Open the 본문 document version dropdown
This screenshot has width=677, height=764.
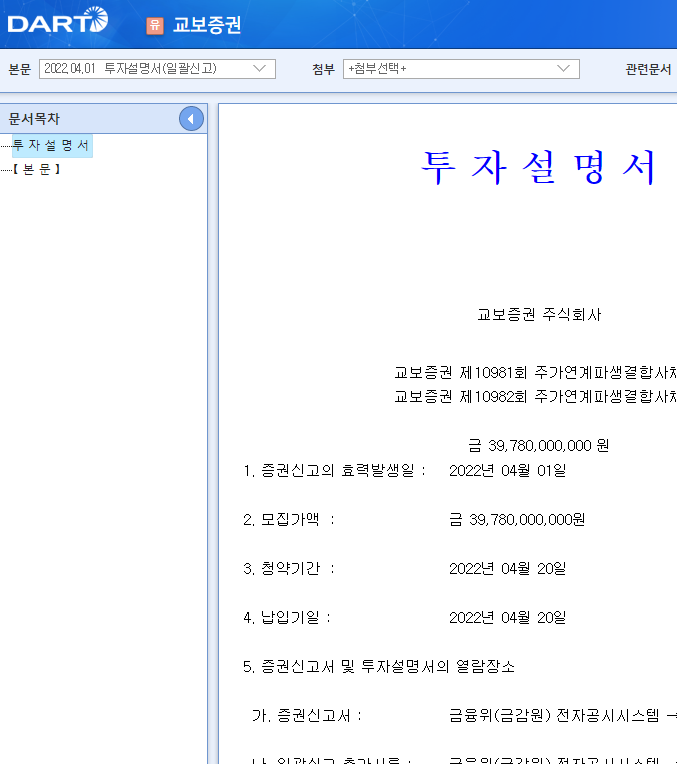[x=157, y=69]
